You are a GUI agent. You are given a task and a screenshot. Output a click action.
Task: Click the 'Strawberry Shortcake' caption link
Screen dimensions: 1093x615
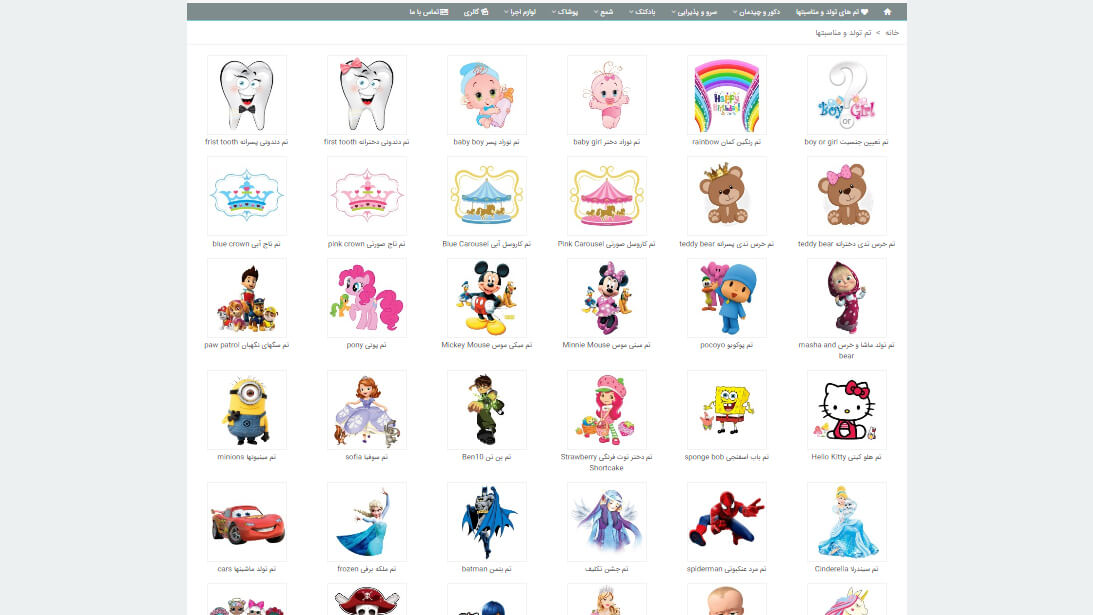[606, 462]
